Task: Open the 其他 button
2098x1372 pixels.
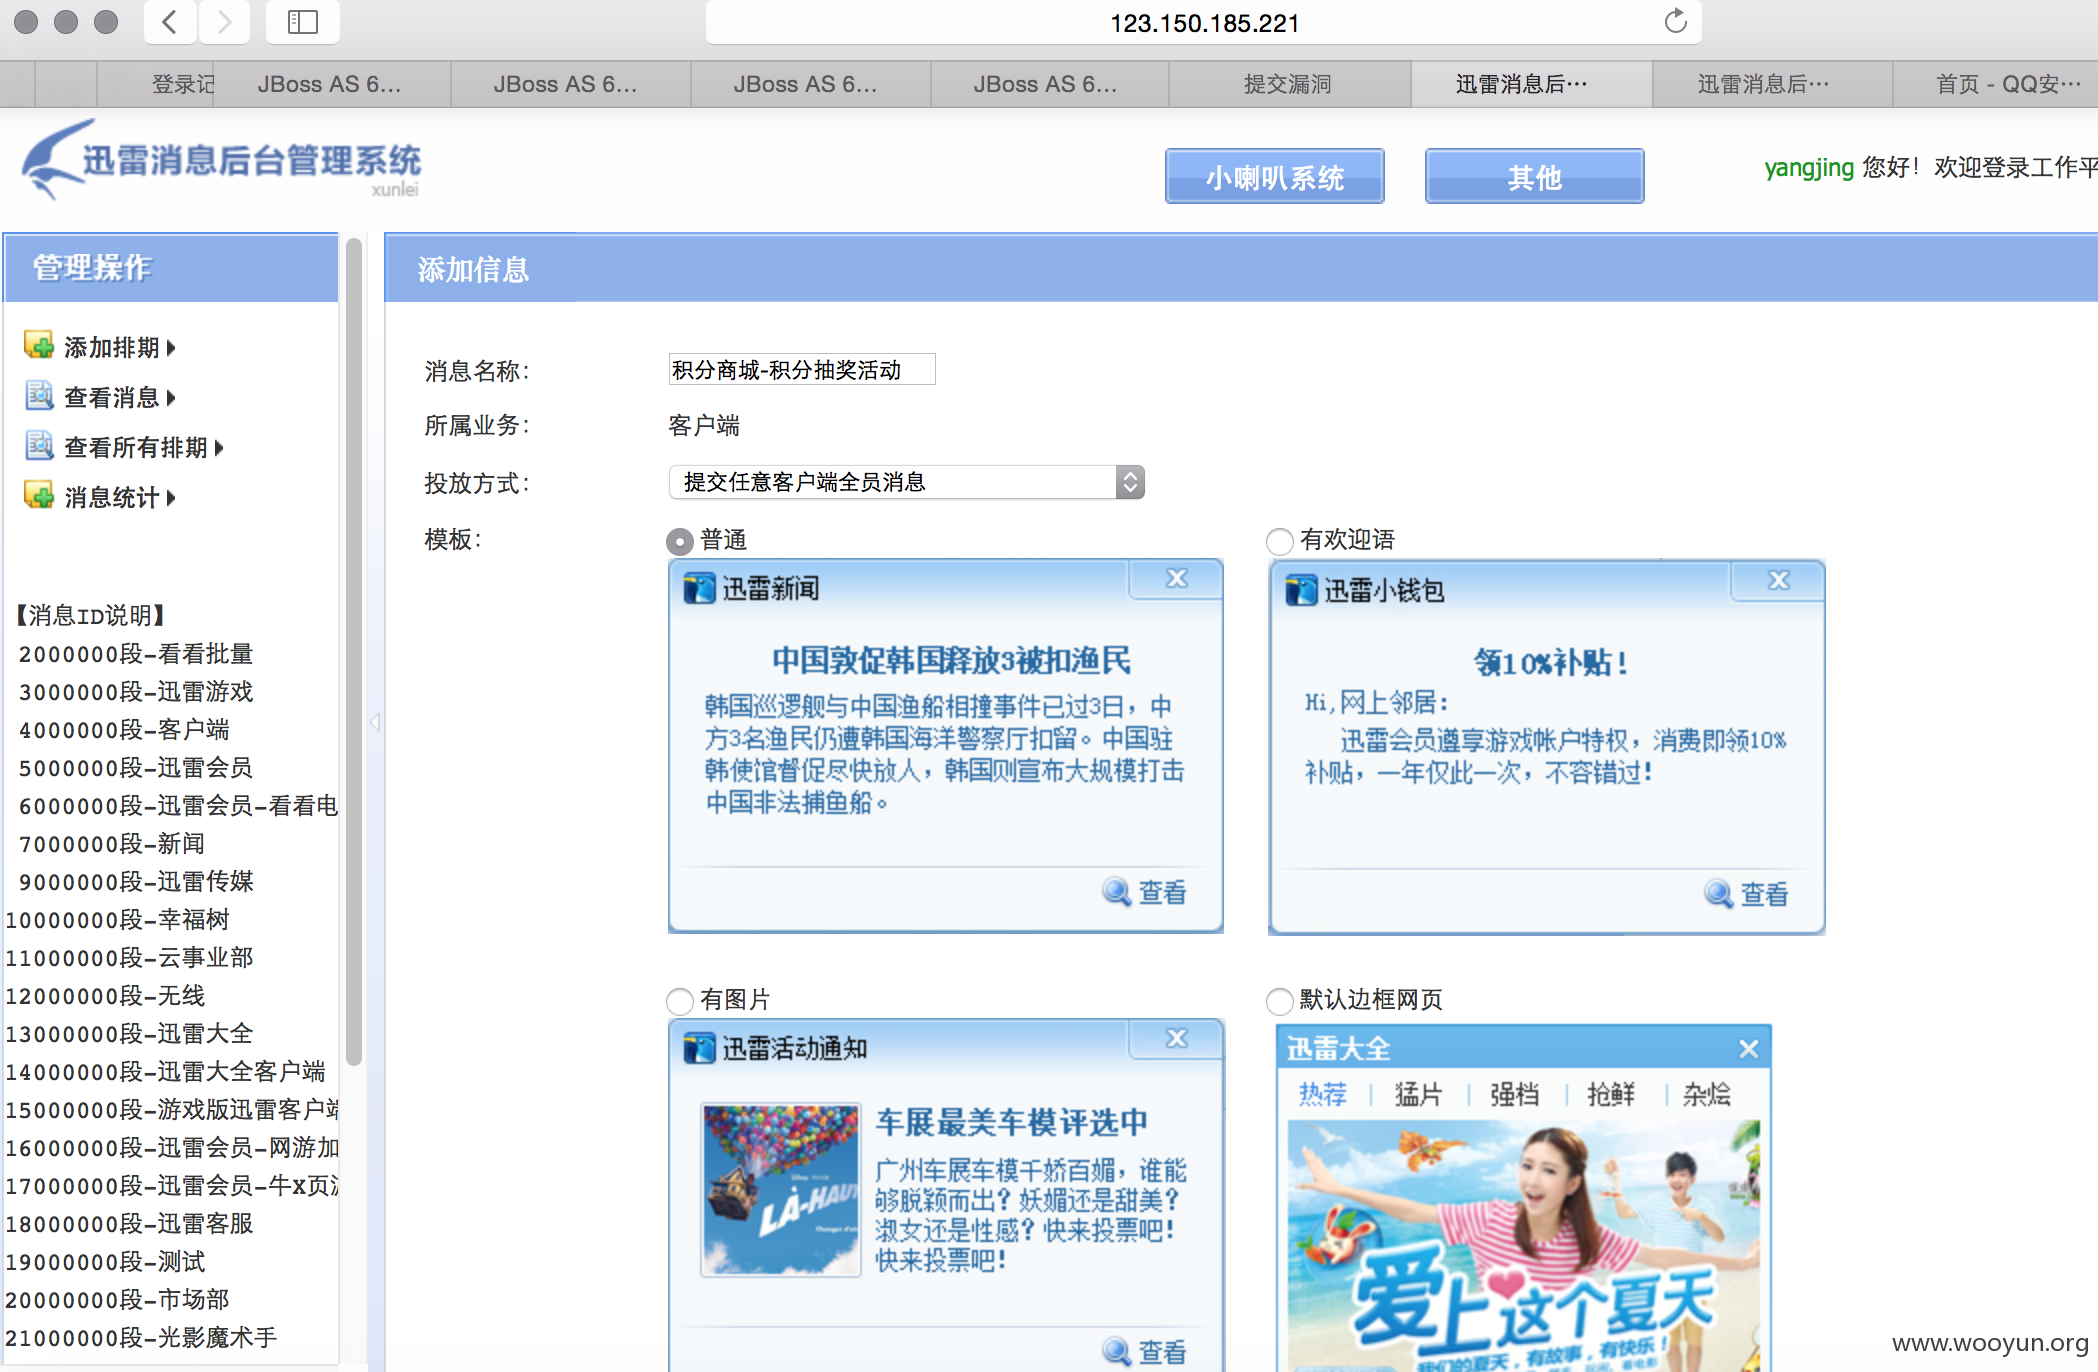Action: 1535,177
